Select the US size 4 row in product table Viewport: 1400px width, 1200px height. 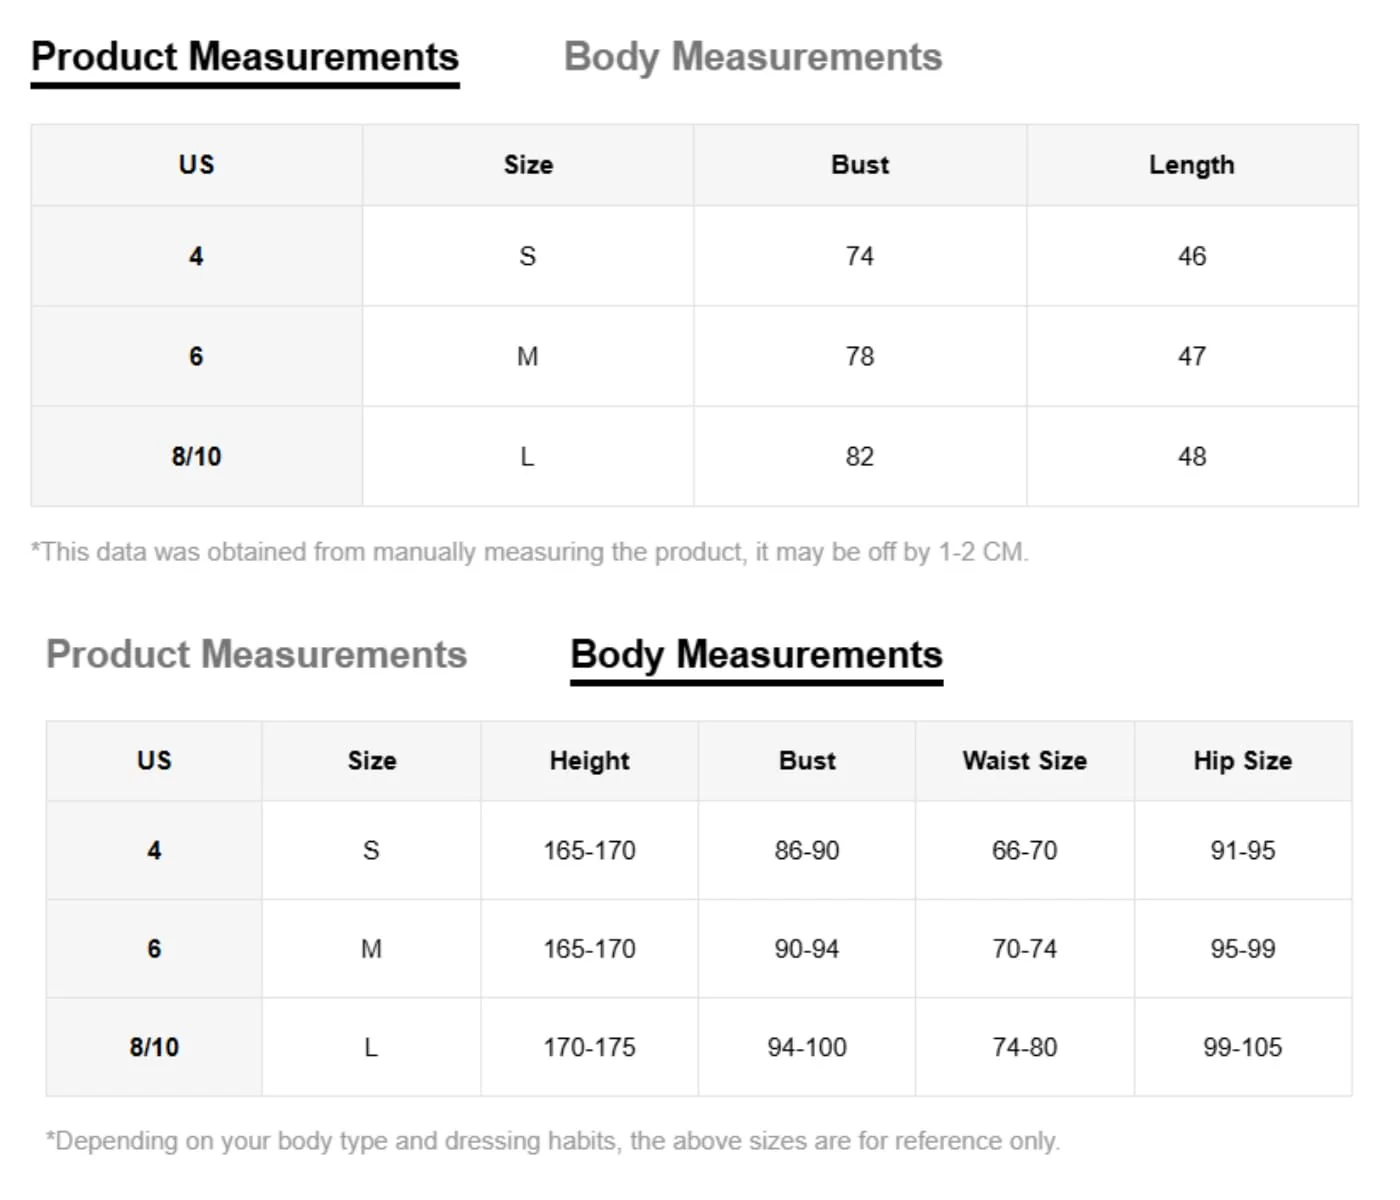[x=694, y=256]
